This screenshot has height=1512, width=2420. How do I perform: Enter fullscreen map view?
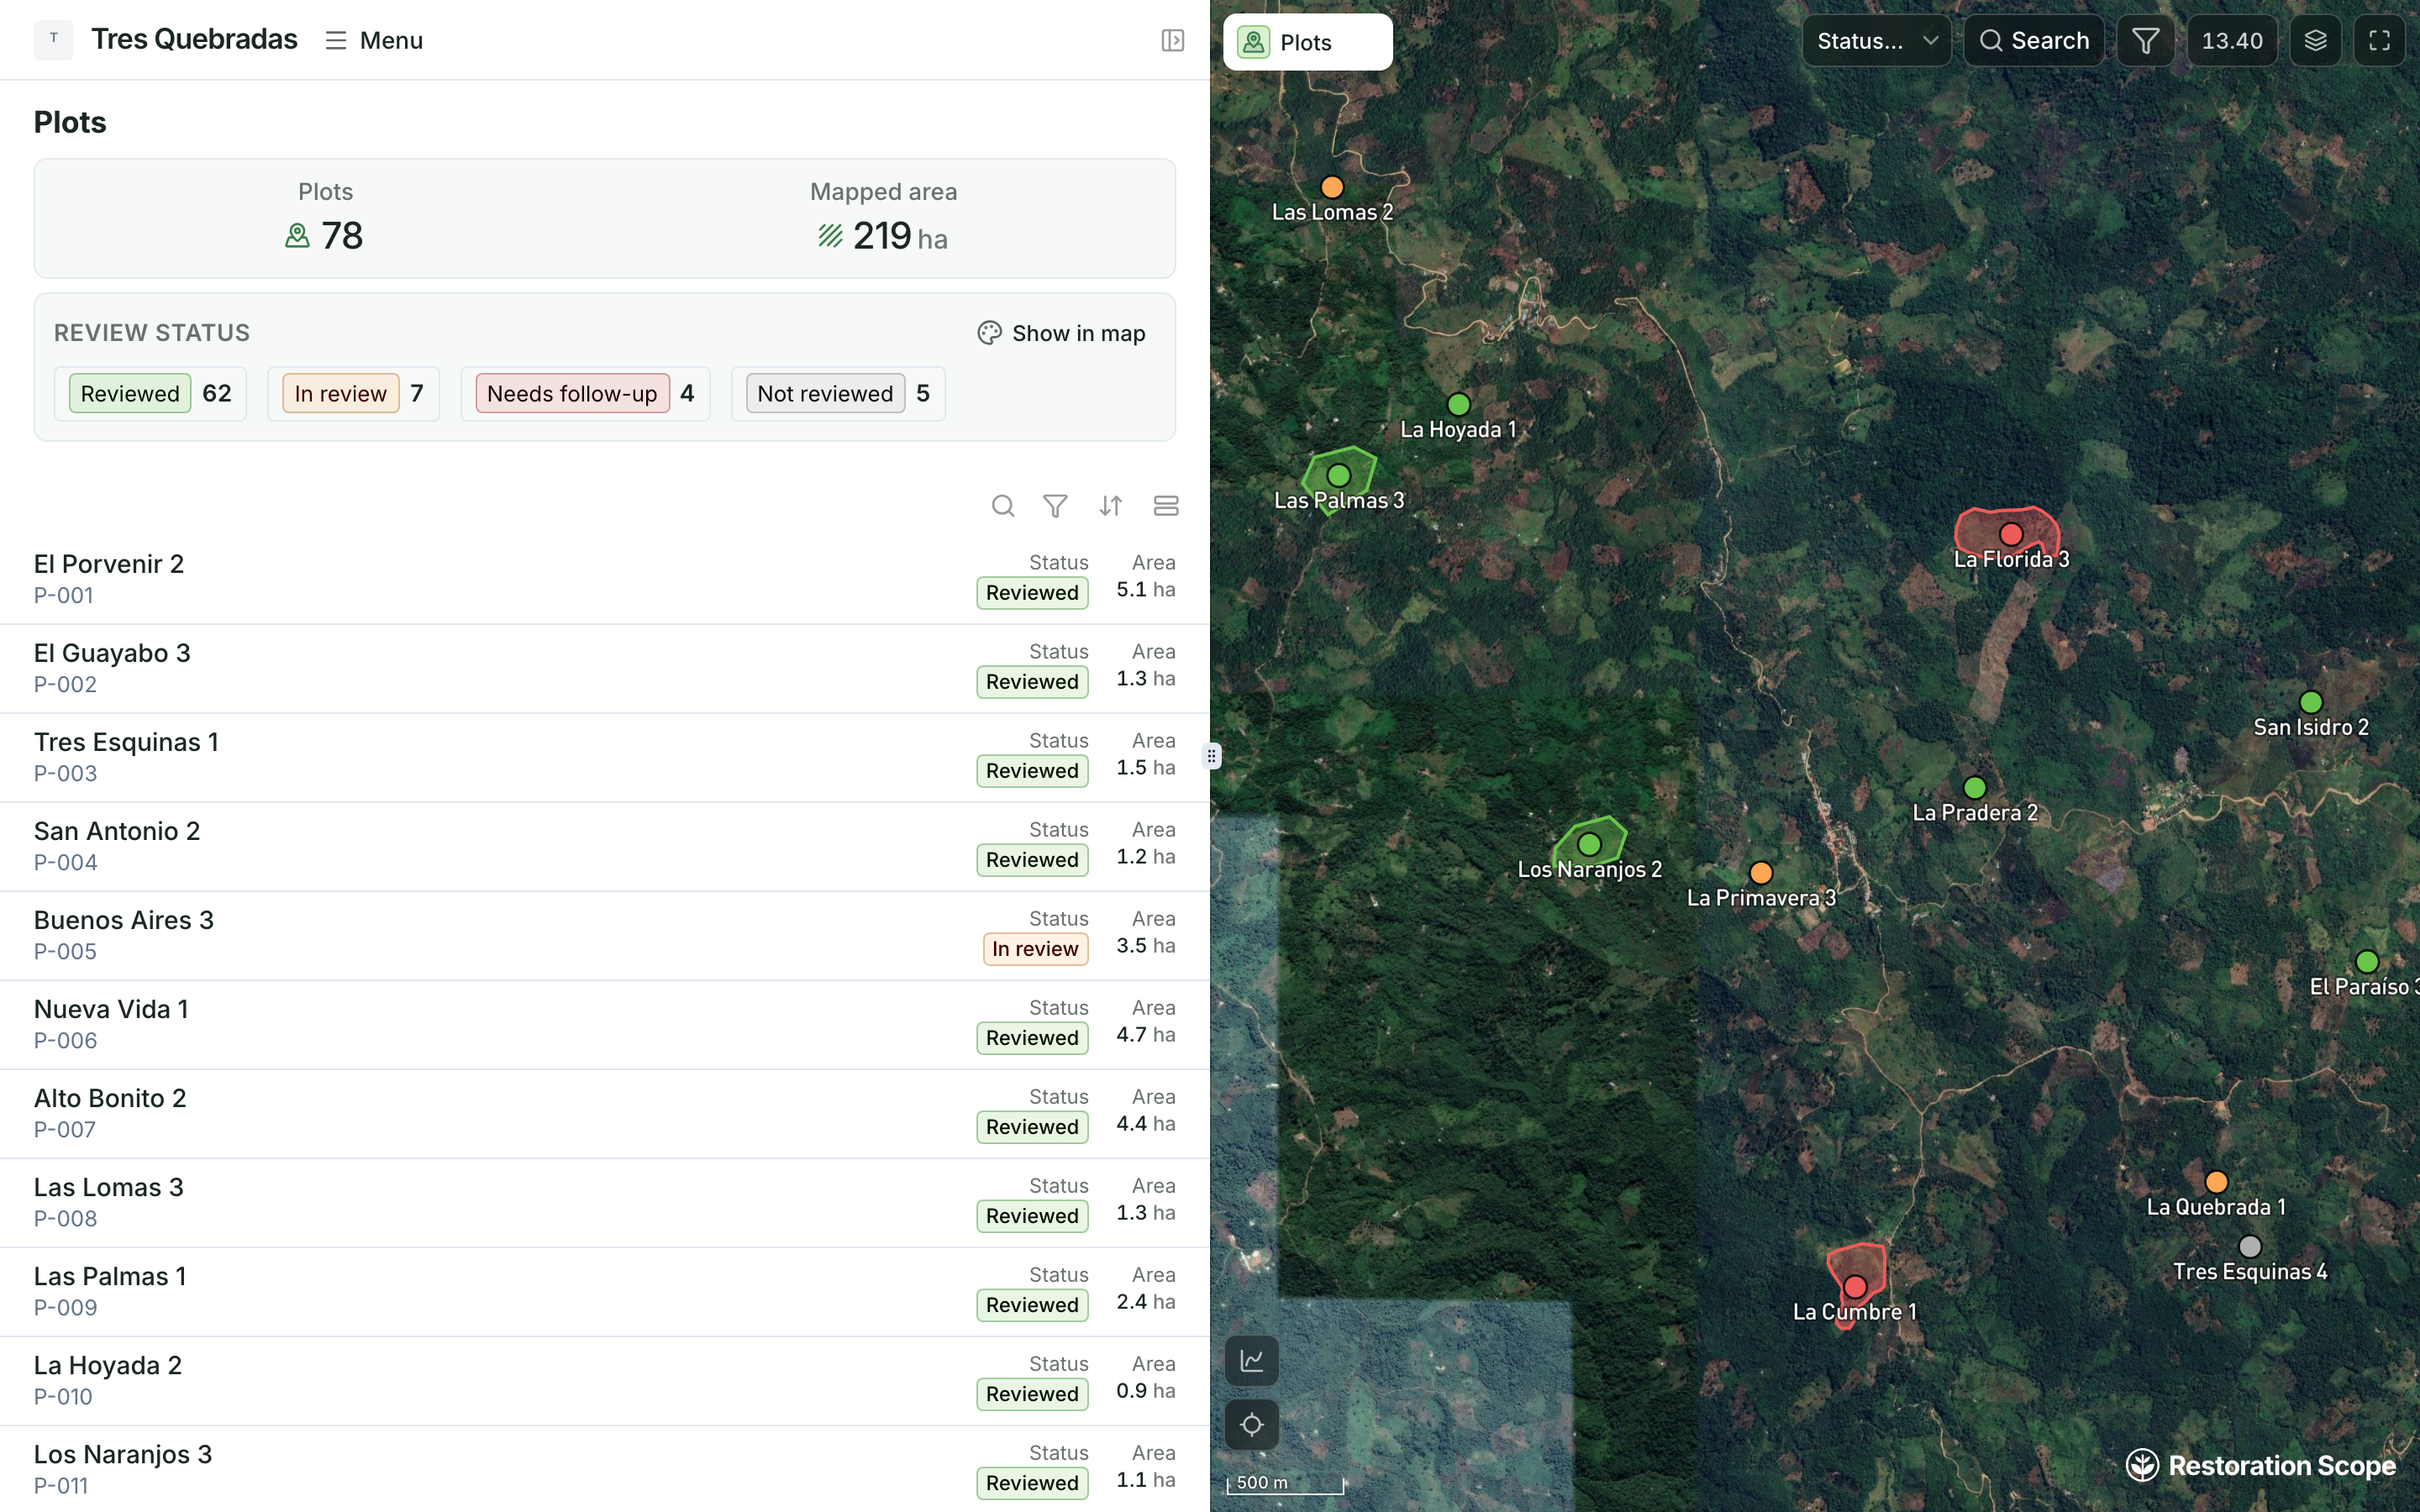pos(2379,40)
